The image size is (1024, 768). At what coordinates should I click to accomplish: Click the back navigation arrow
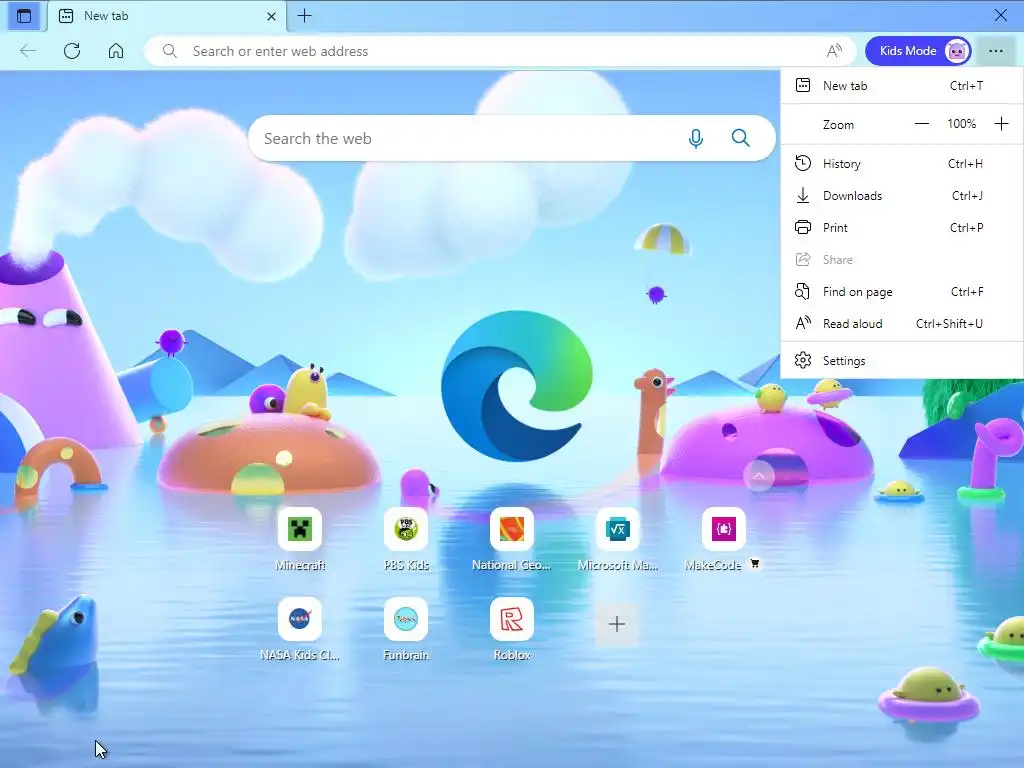27,51
